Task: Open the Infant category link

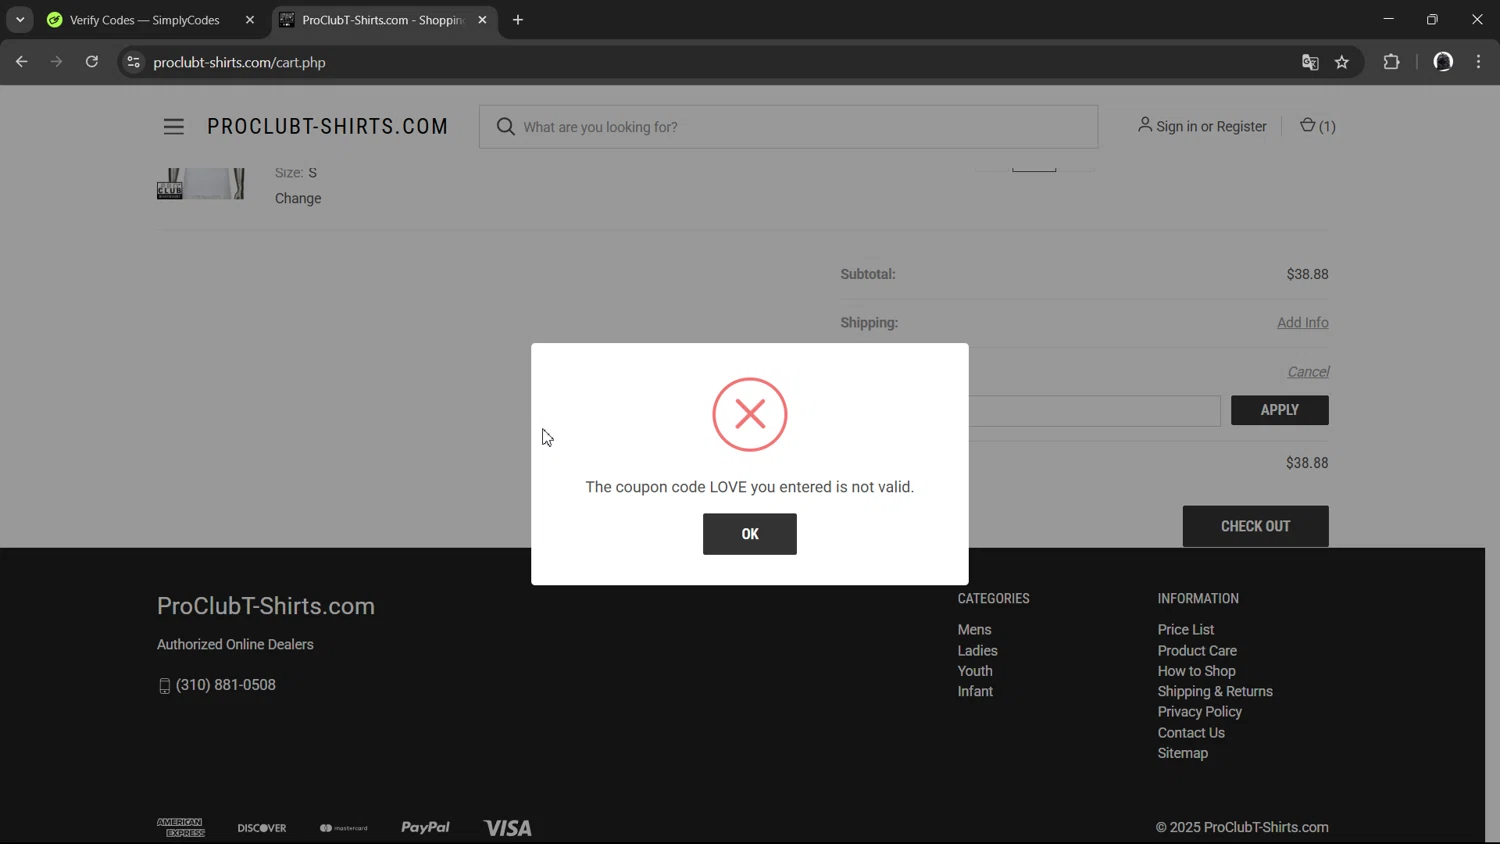Action: pos(975,691)
